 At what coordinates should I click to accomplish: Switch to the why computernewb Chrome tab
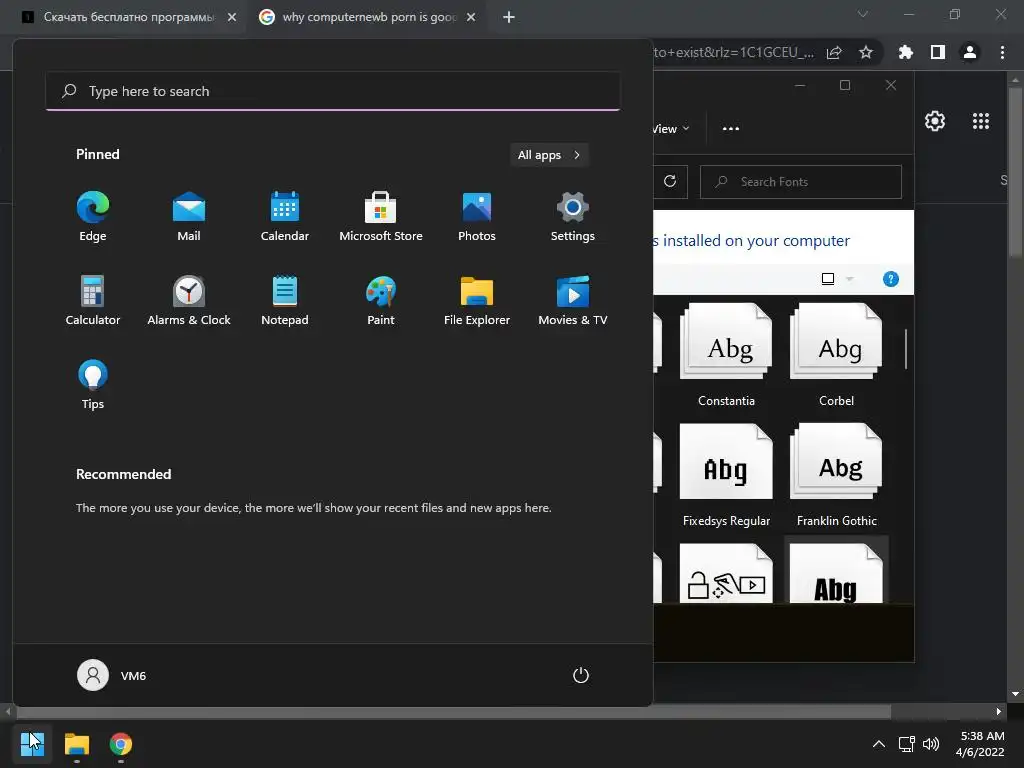pos(369,17)
